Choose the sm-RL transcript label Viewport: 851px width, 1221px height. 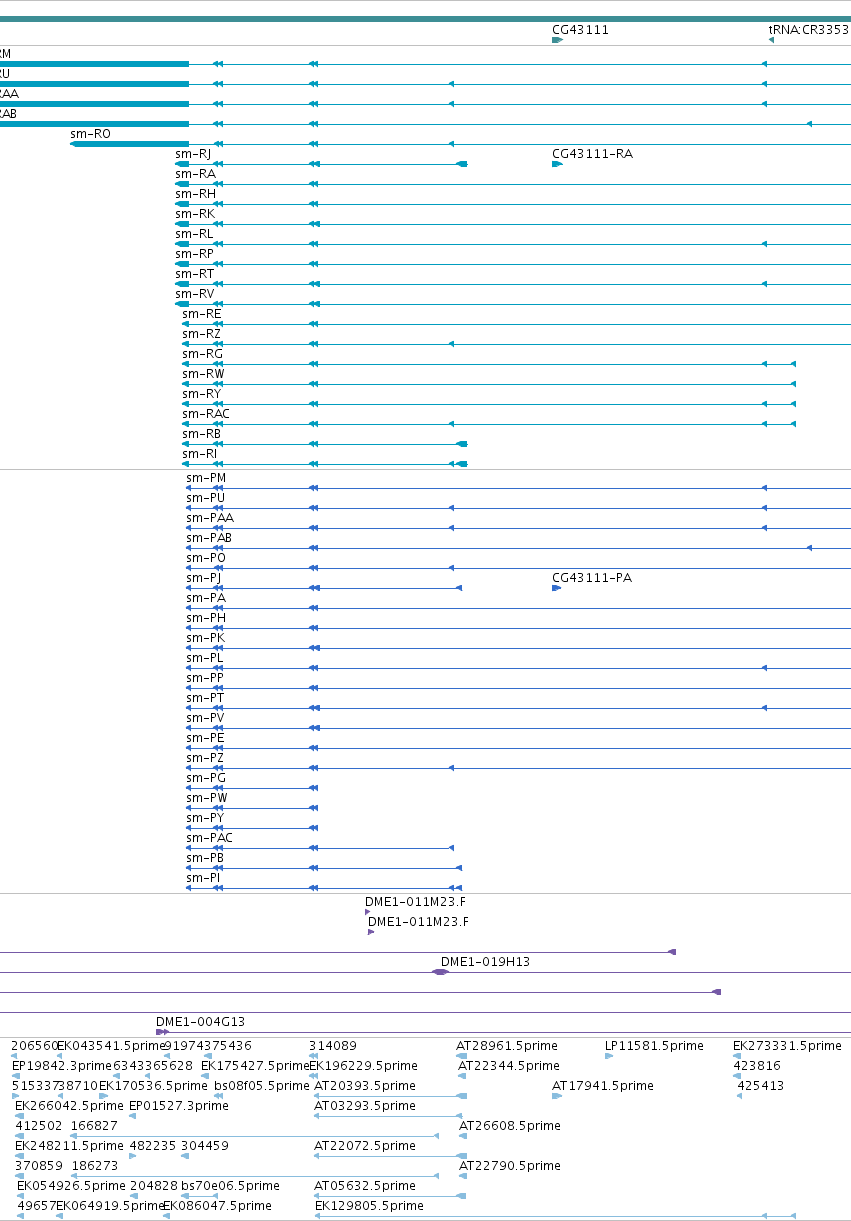point(194,234)
